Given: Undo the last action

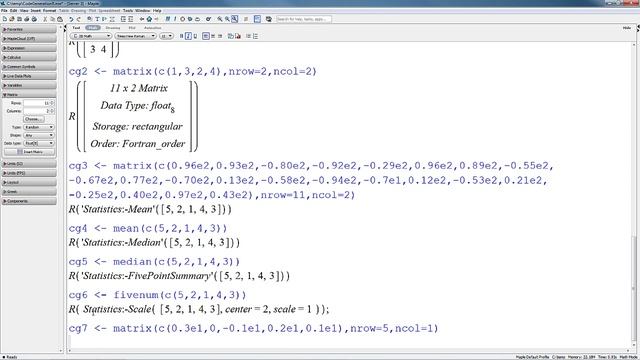Looking at the screenshot, I should tap(71, 19).
